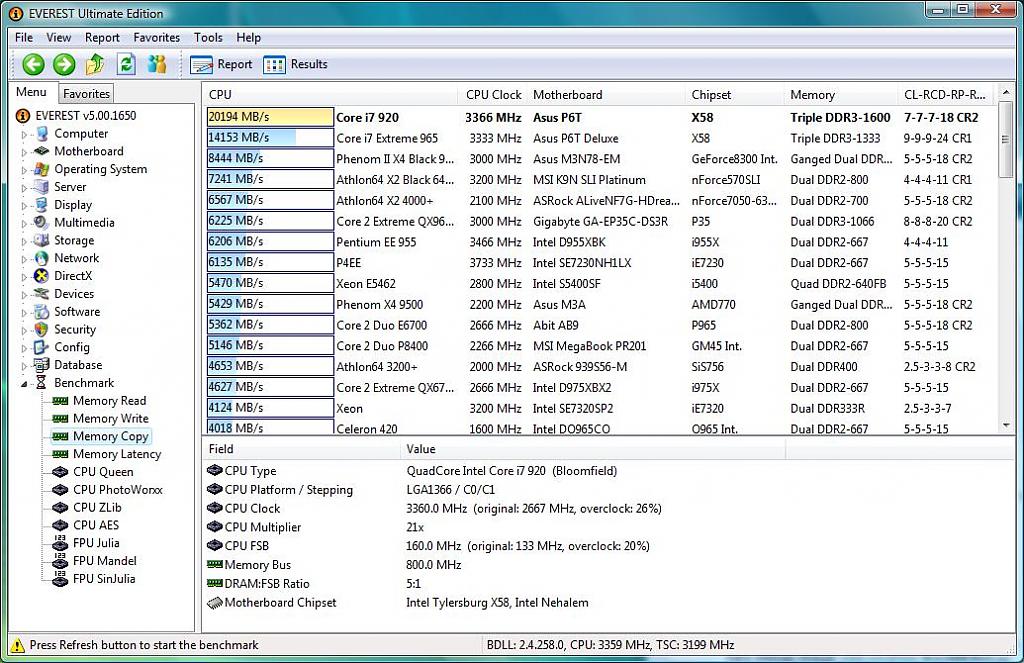Click the Network tree icon
The width and height of the screenshot is (1024, 663).
42,258
